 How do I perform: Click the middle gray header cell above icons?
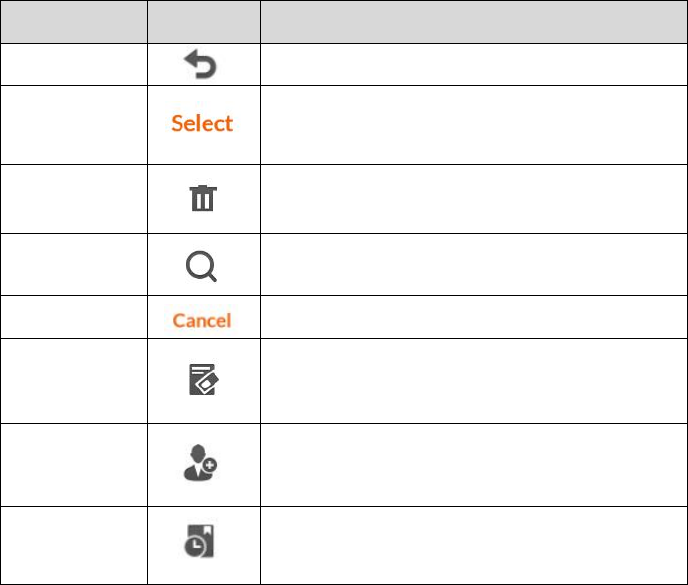coord(203,22)
